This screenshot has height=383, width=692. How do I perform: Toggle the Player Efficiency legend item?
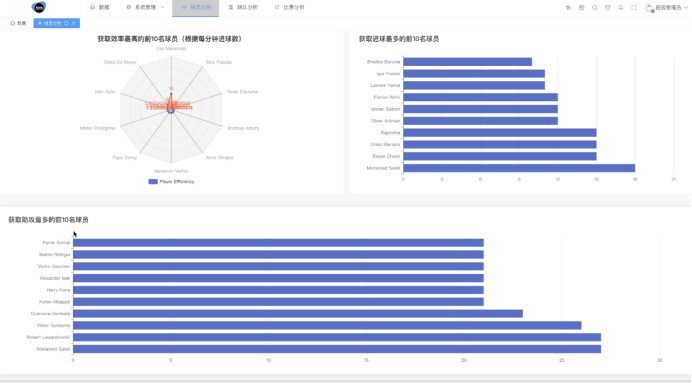[x=171, y=181]
